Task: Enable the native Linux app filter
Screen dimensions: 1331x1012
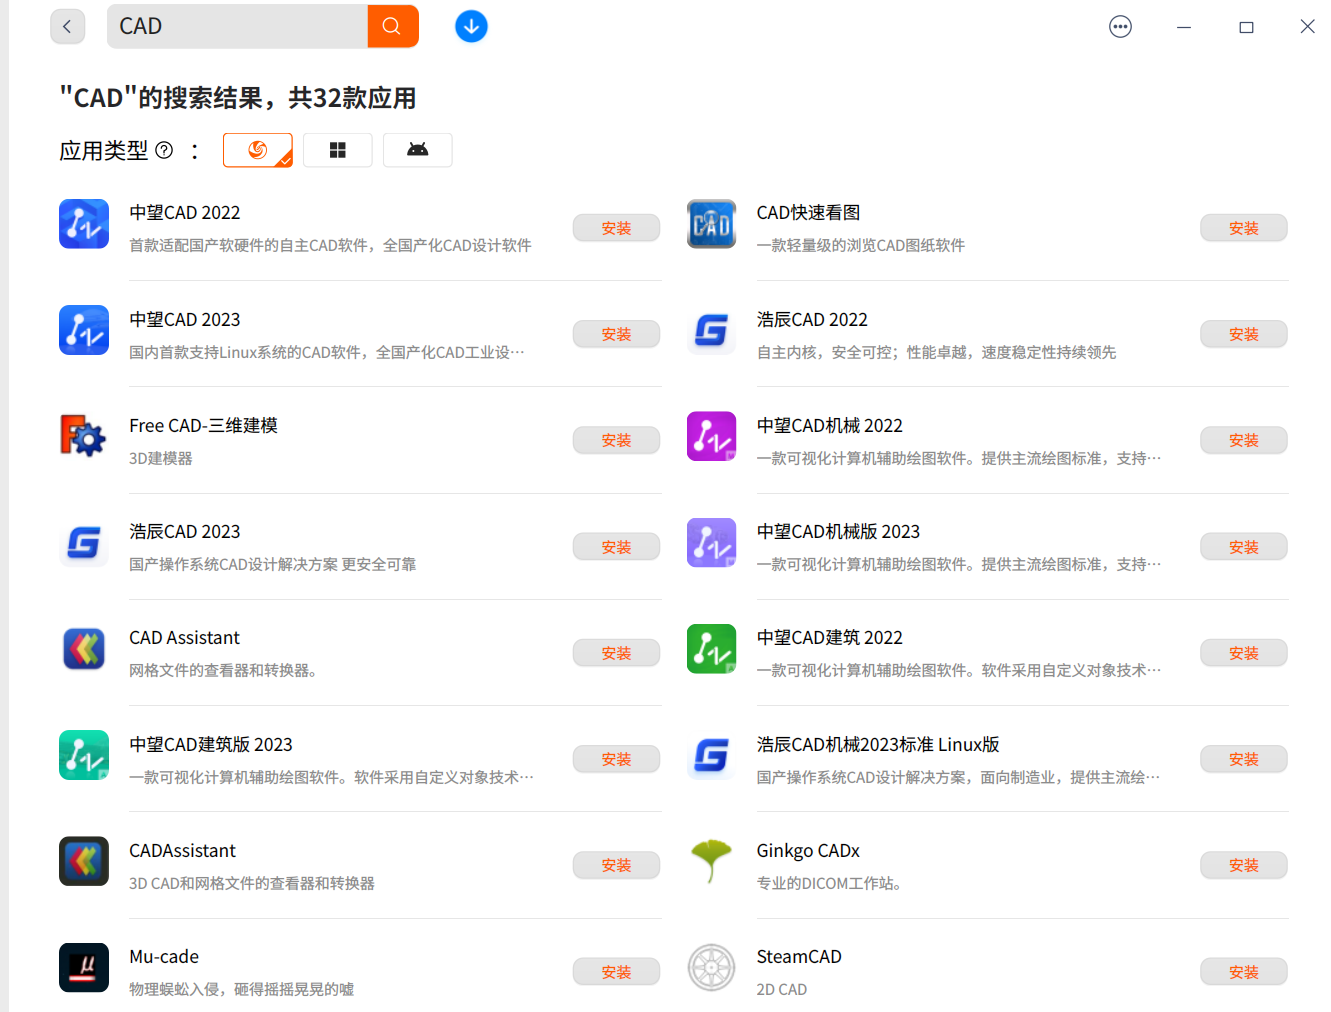Action: pyautogui.click(x=257, y=149)
